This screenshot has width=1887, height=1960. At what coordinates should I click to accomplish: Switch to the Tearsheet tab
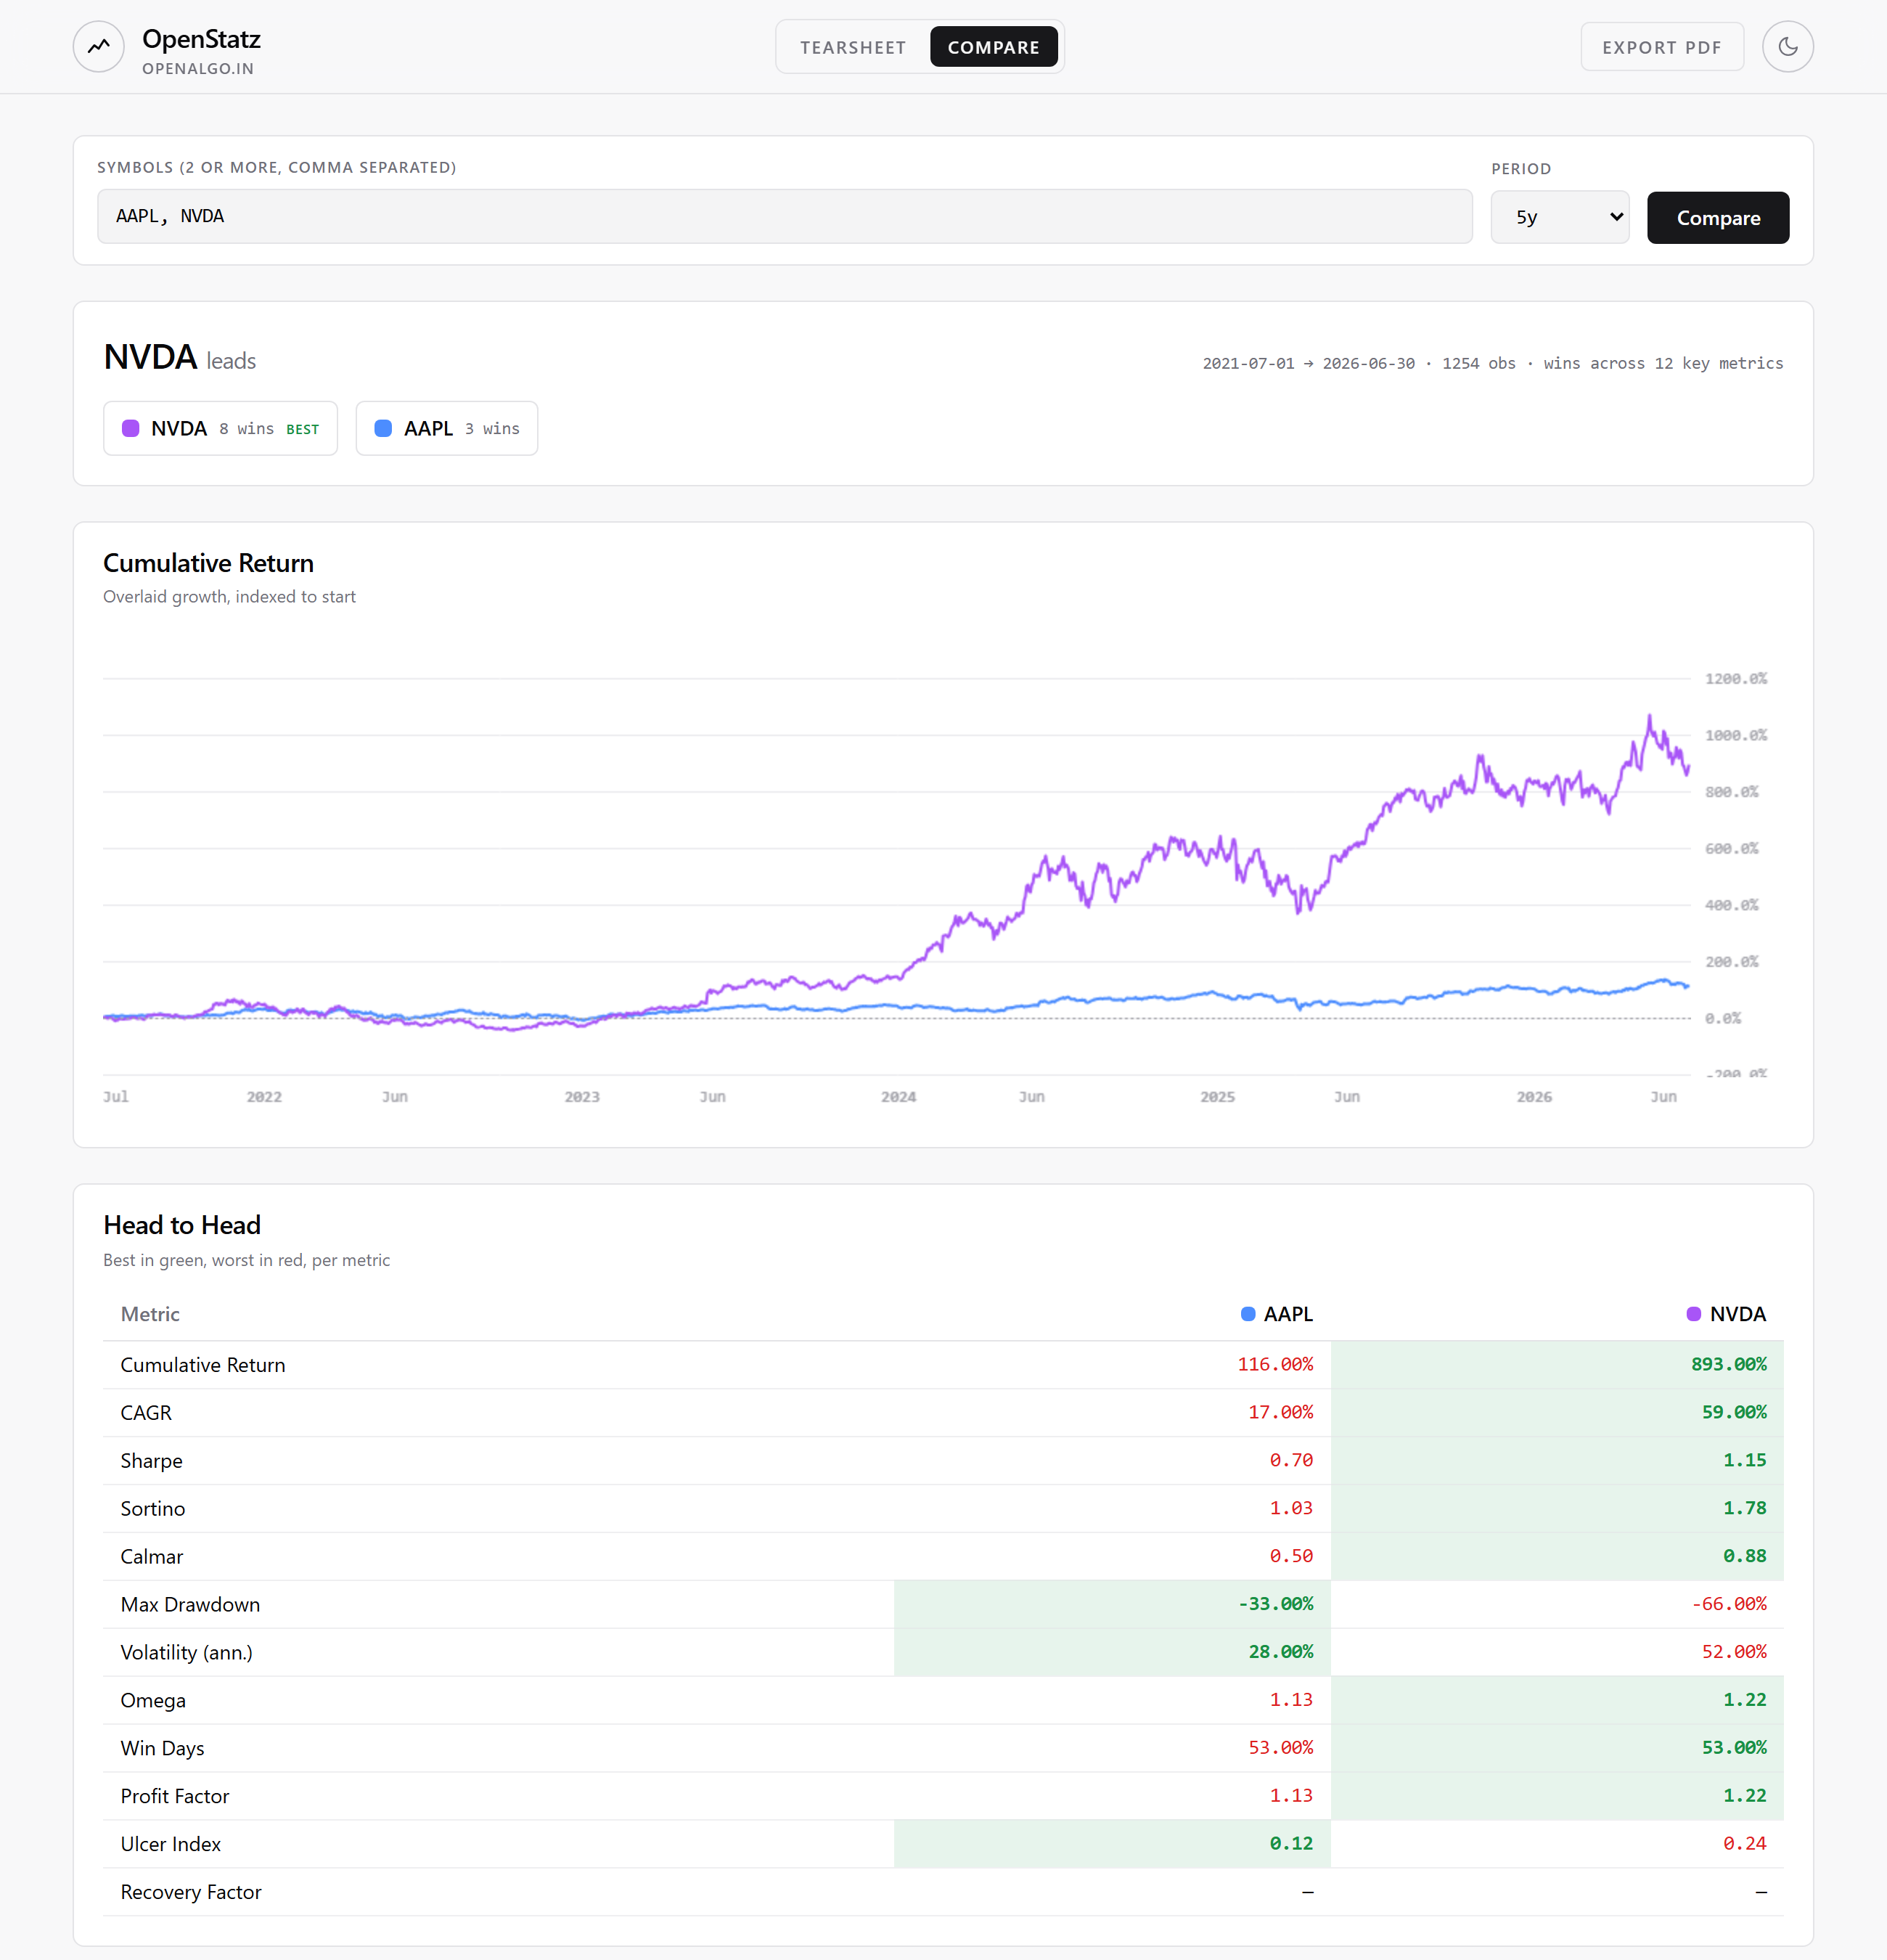[852, 47]
